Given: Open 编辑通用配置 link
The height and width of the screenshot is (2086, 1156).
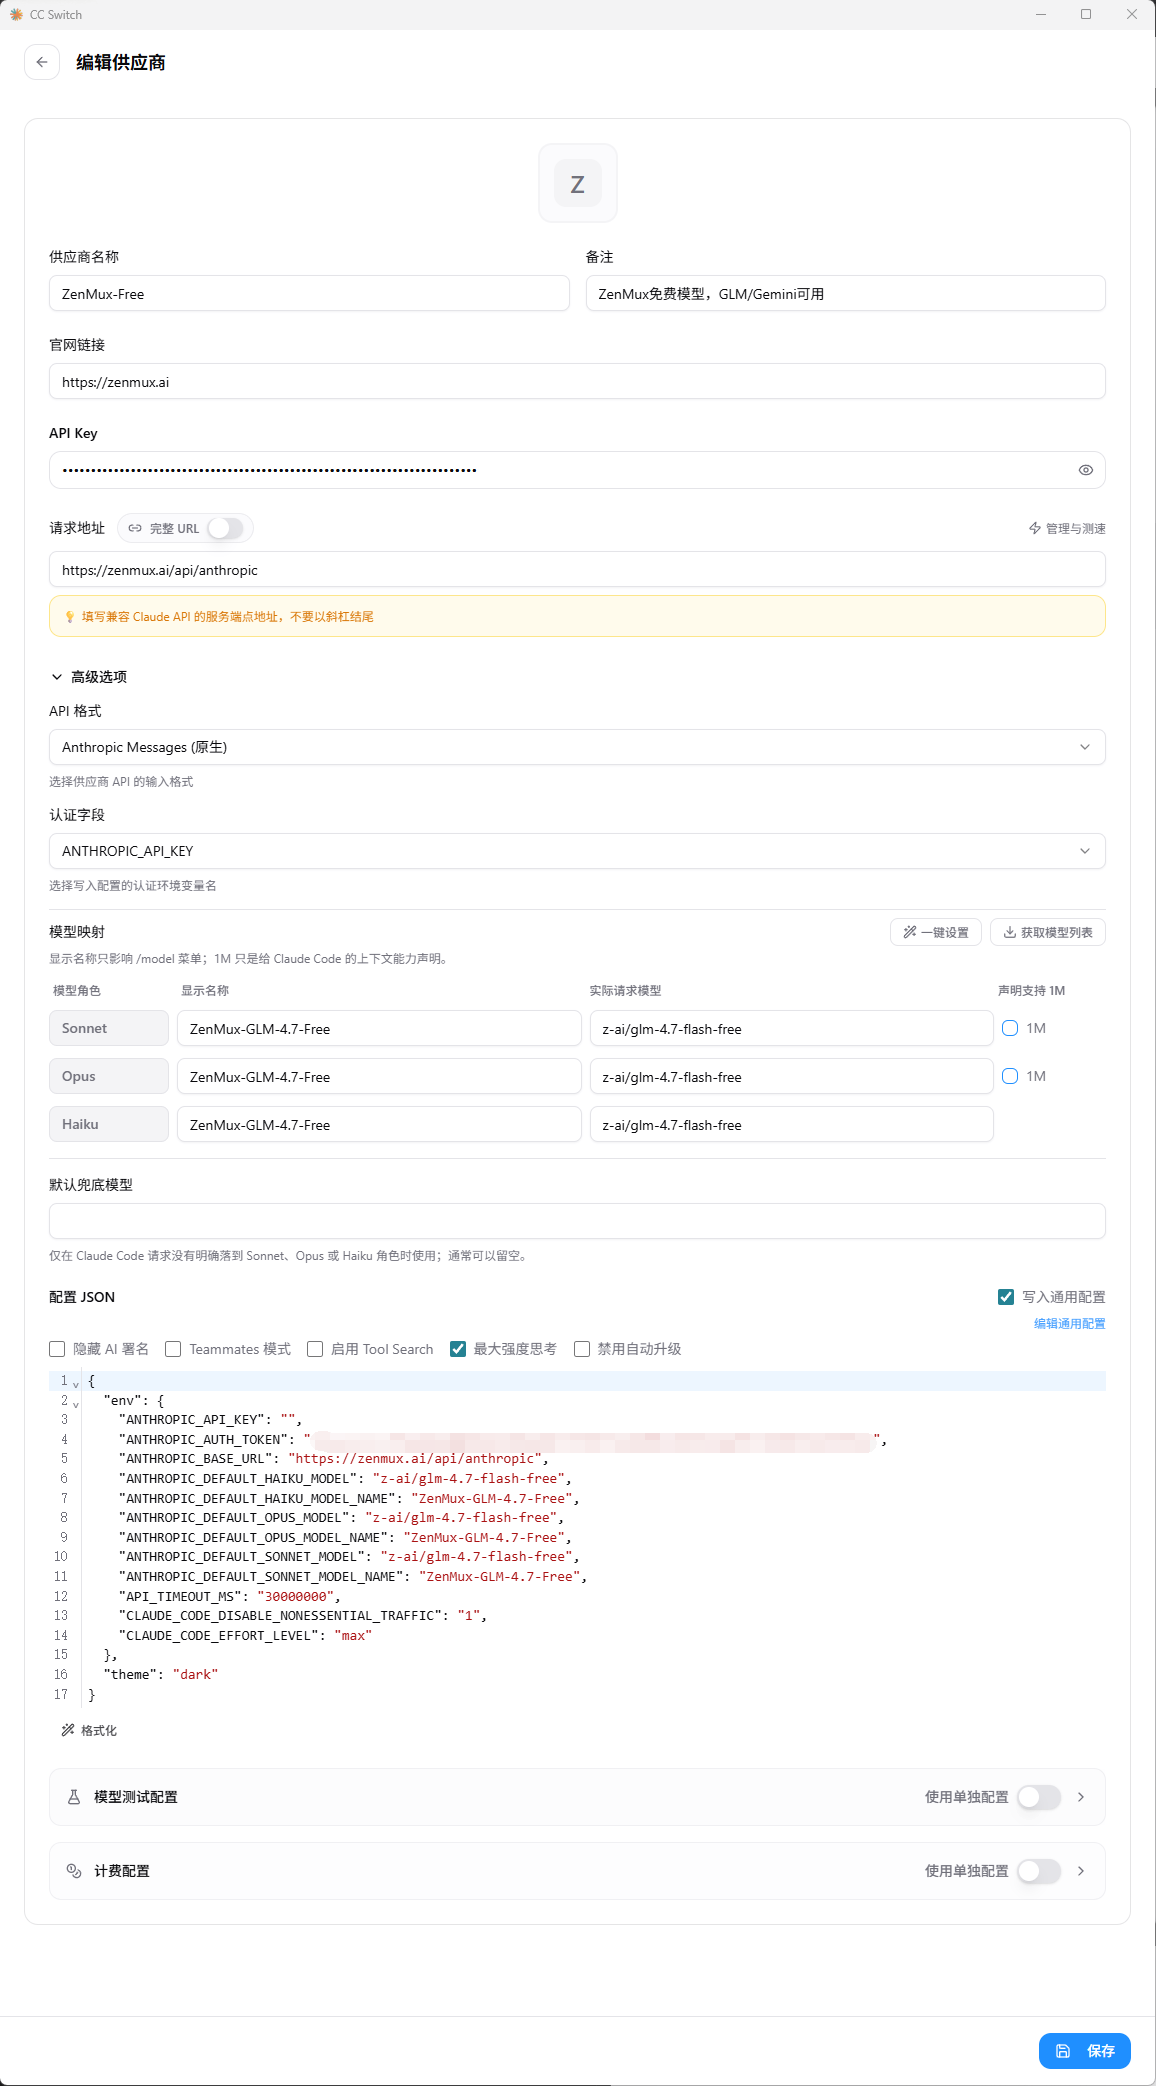Looking at the screenshot, I should click(x=1069, y=1323).
